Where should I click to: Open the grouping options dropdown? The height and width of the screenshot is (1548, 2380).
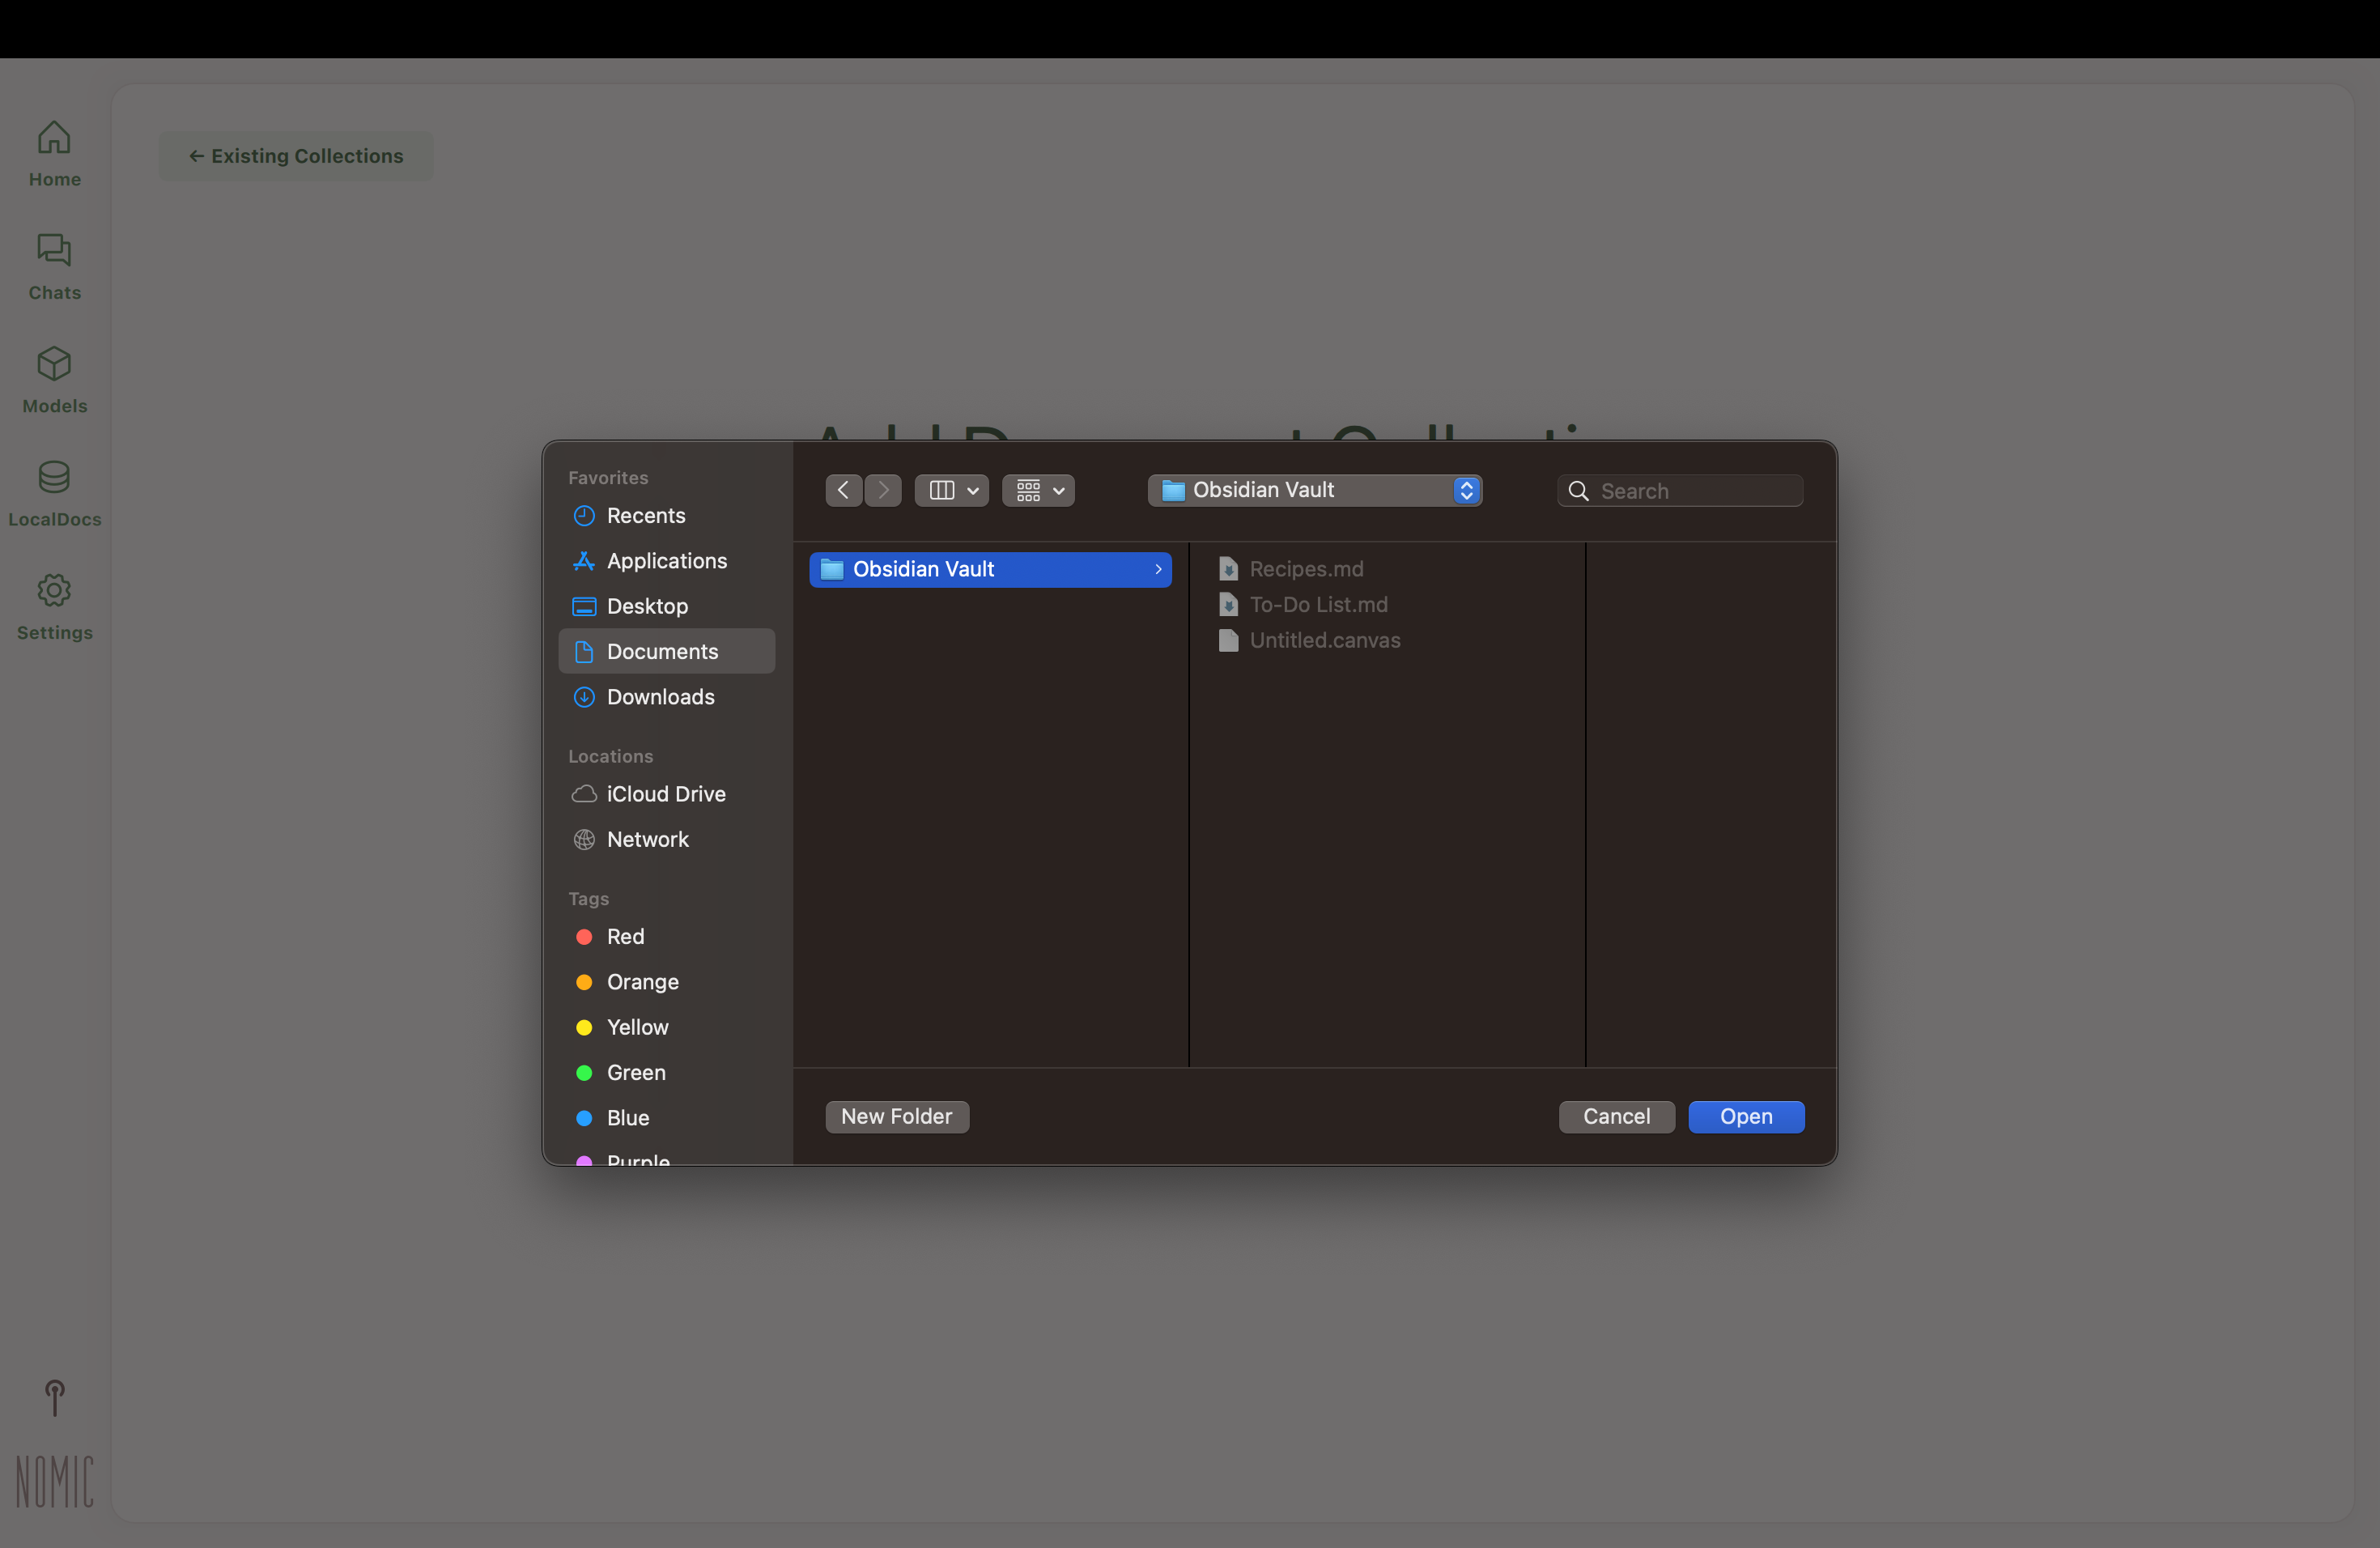pos(1038,490)
